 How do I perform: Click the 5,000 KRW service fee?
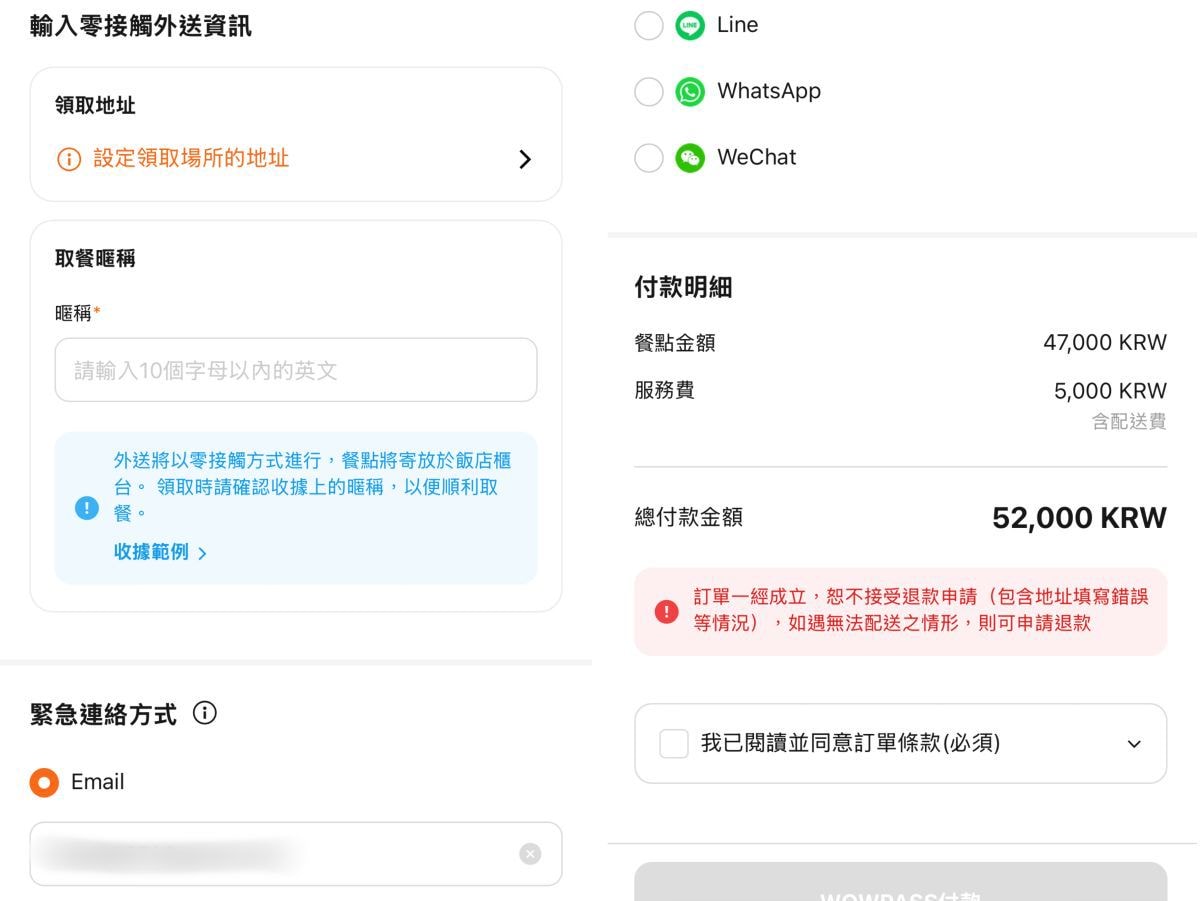click(x=1110, y=391)
